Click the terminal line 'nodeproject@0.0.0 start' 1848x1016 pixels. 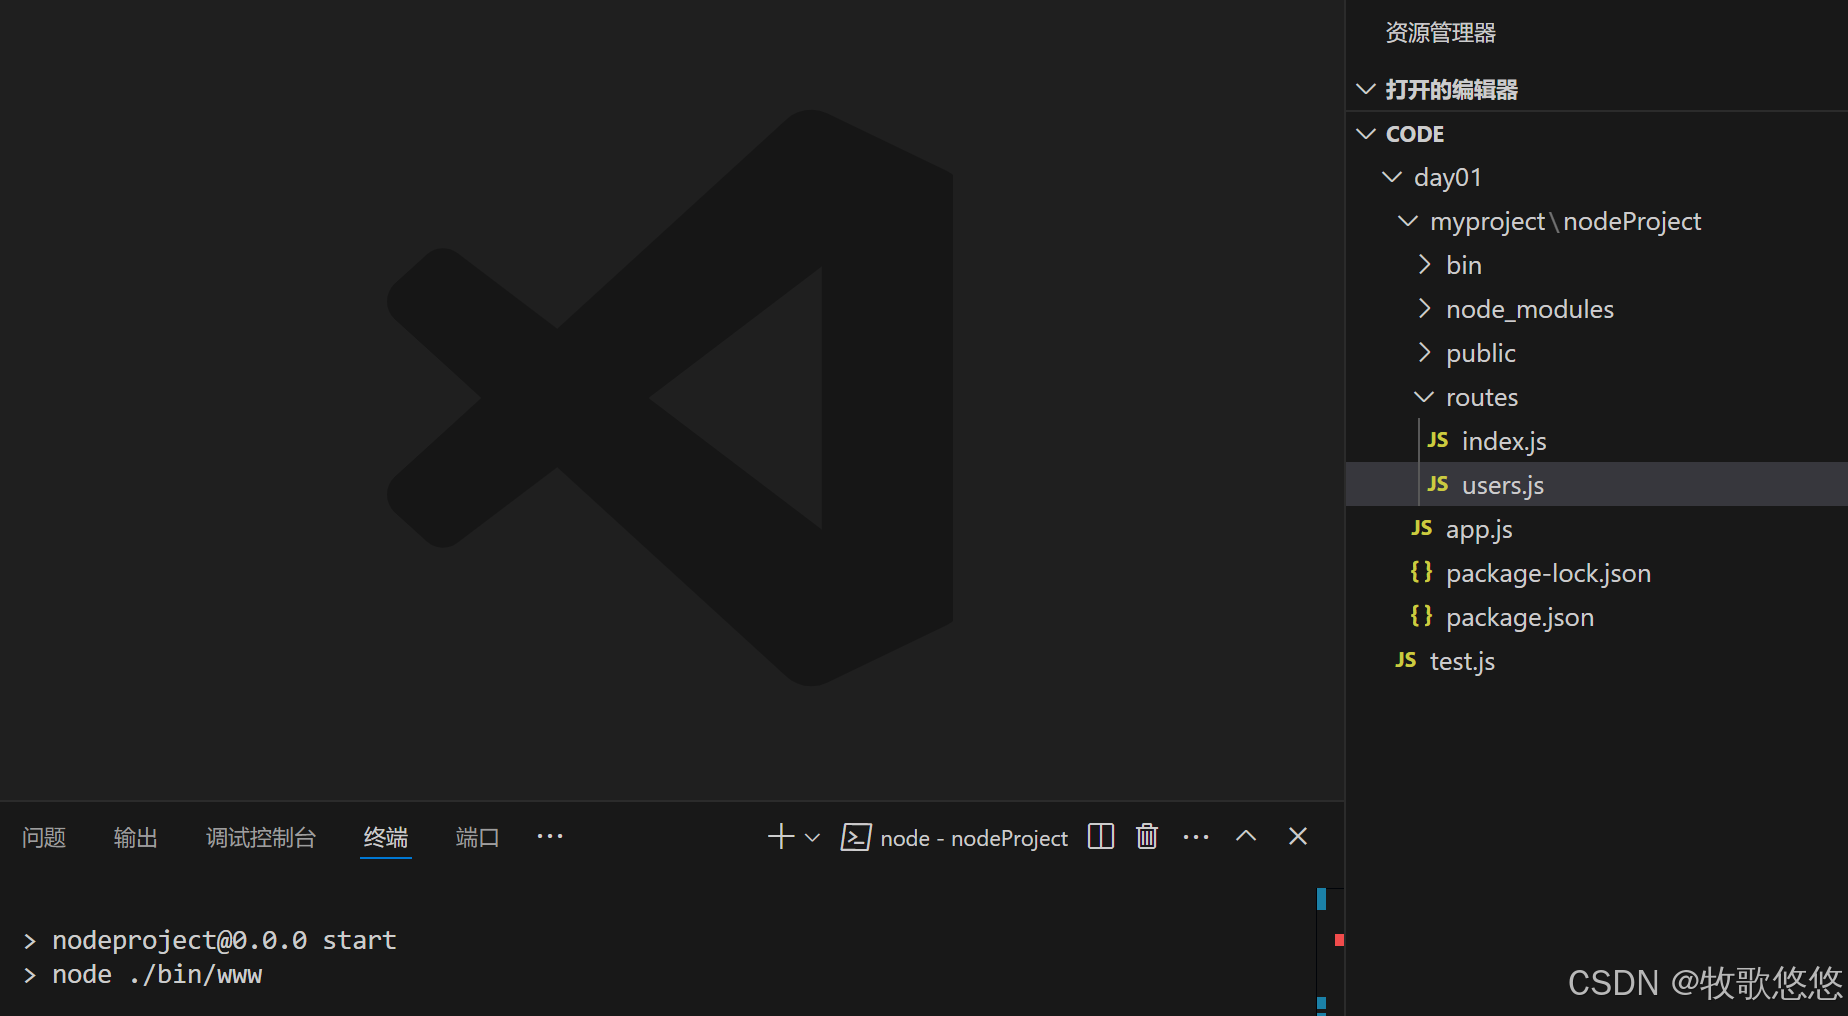tap(224, 941)
